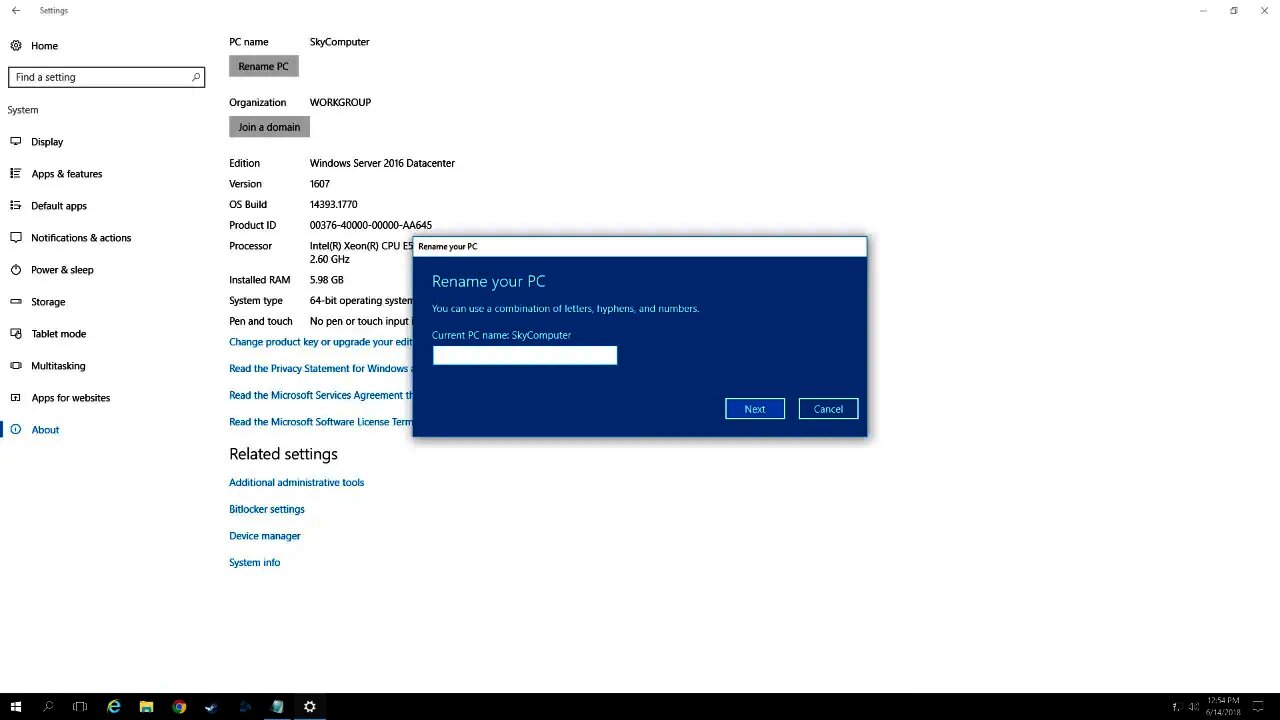Click the Join a domain button

click(x=269, y=127)
